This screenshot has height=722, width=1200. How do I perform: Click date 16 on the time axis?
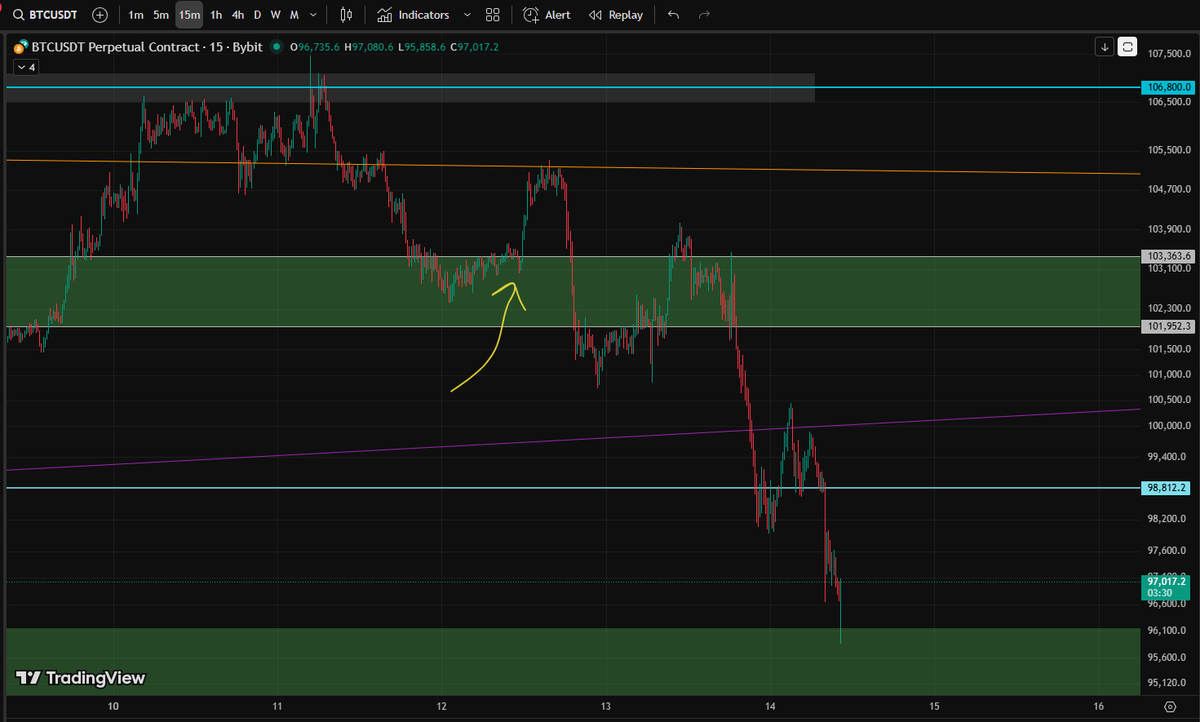click(1097, 707)
